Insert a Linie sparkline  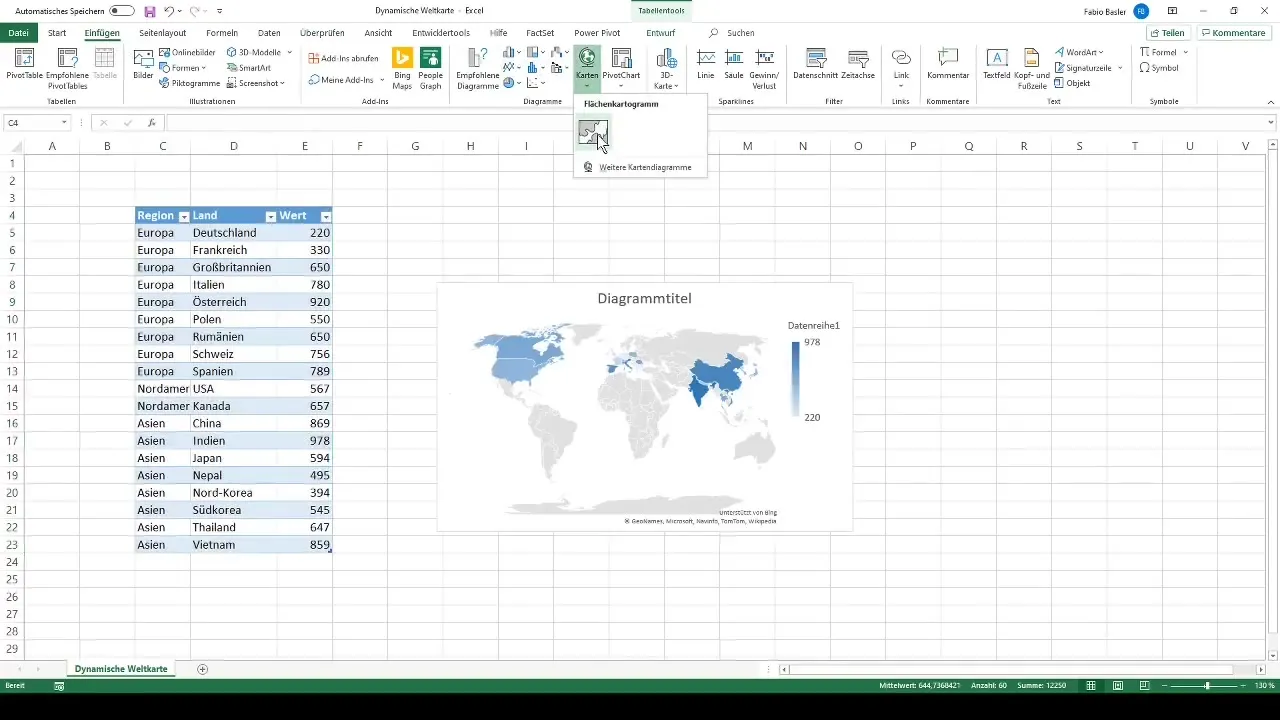[706, 64]
